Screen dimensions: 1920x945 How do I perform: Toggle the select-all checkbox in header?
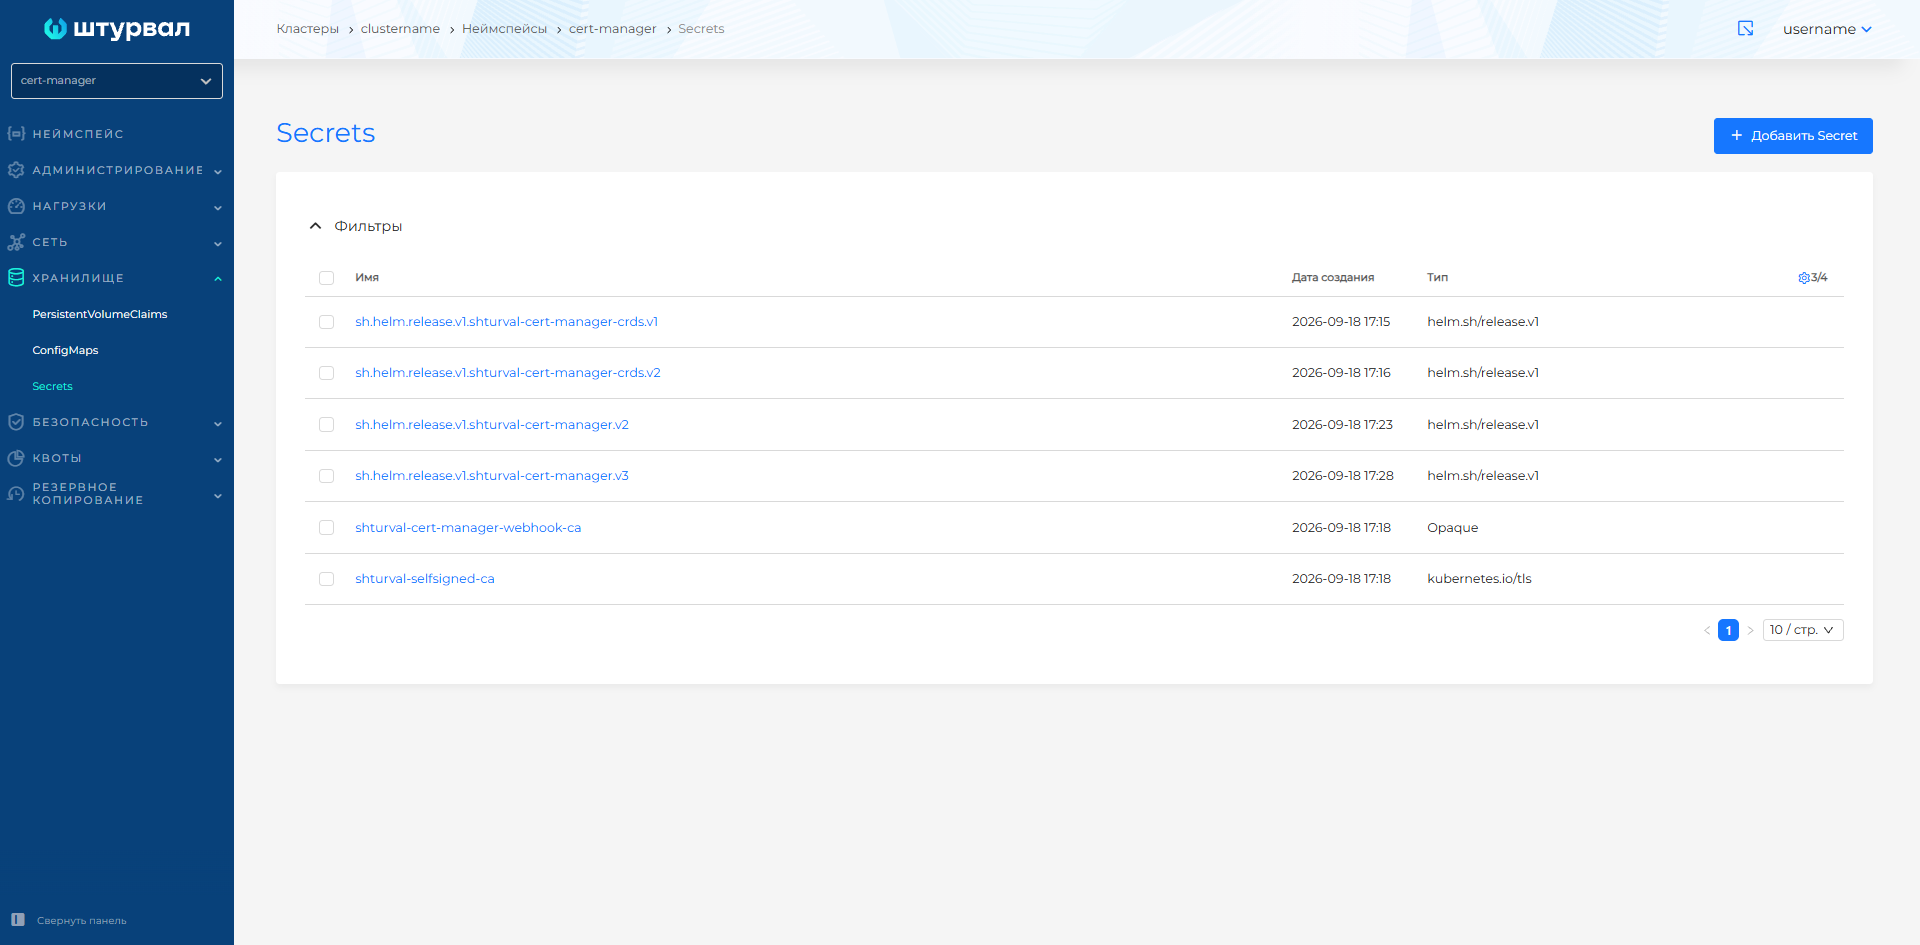326,278
